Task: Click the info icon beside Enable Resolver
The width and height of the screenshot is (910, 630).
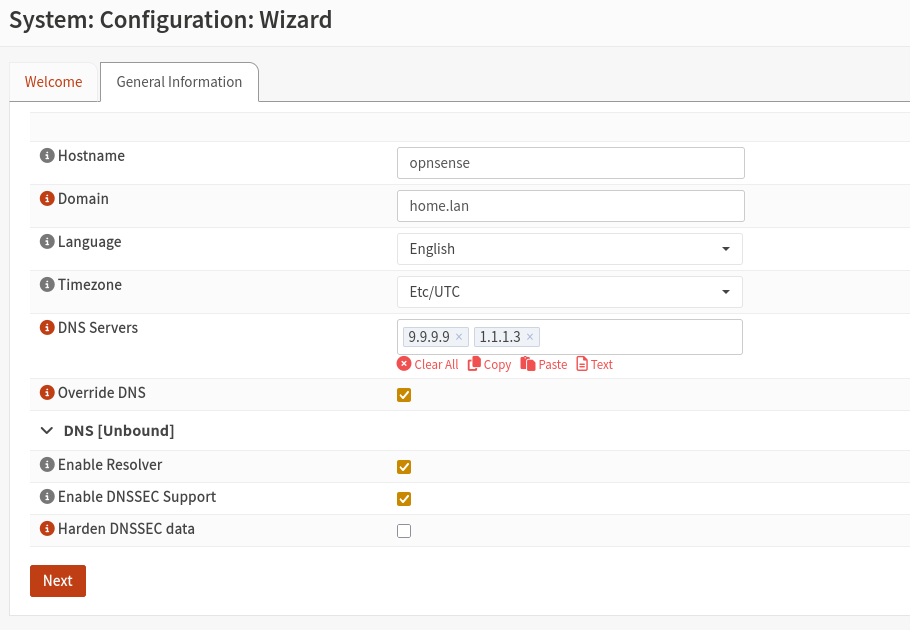Action: coord(47,465)
